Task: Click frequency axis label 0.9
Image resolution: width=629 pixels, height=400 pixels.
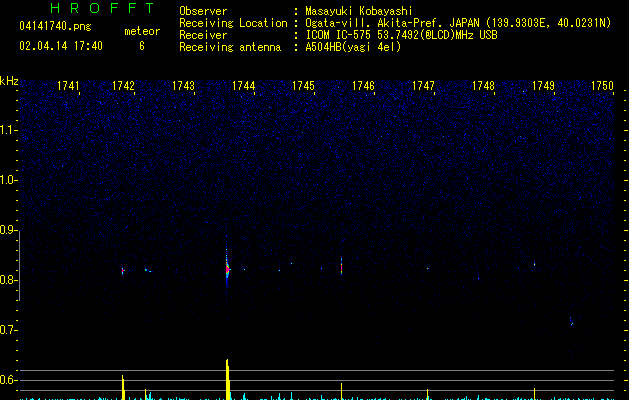Action: 8,230
